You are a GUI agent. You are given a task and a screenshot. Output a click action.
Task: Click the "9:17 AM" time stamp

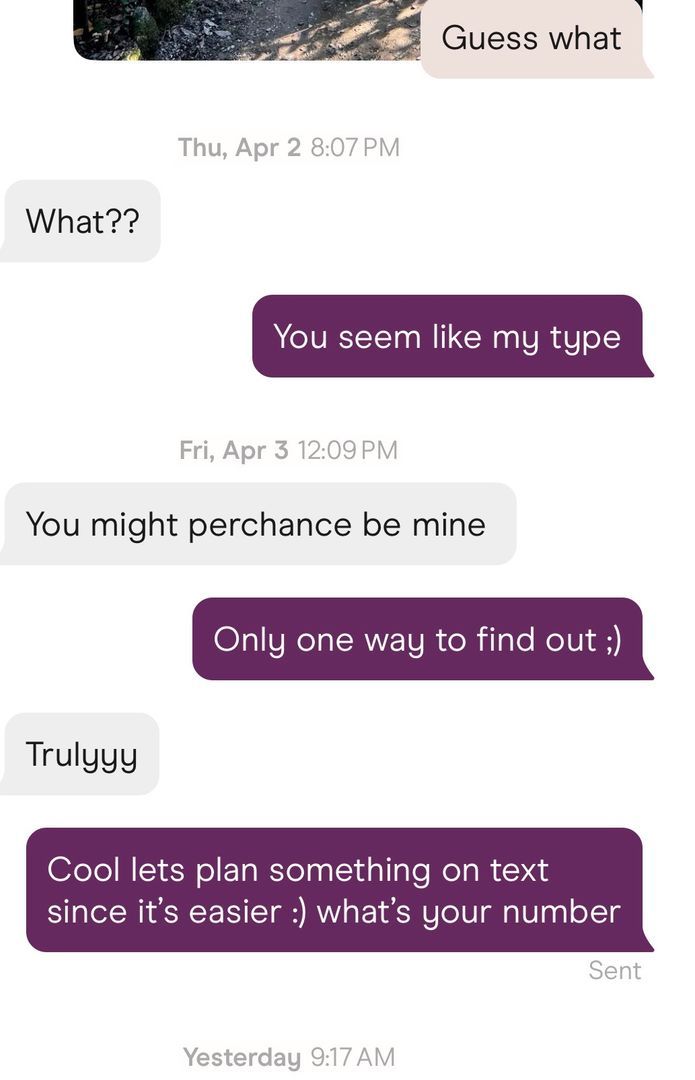353,1057
